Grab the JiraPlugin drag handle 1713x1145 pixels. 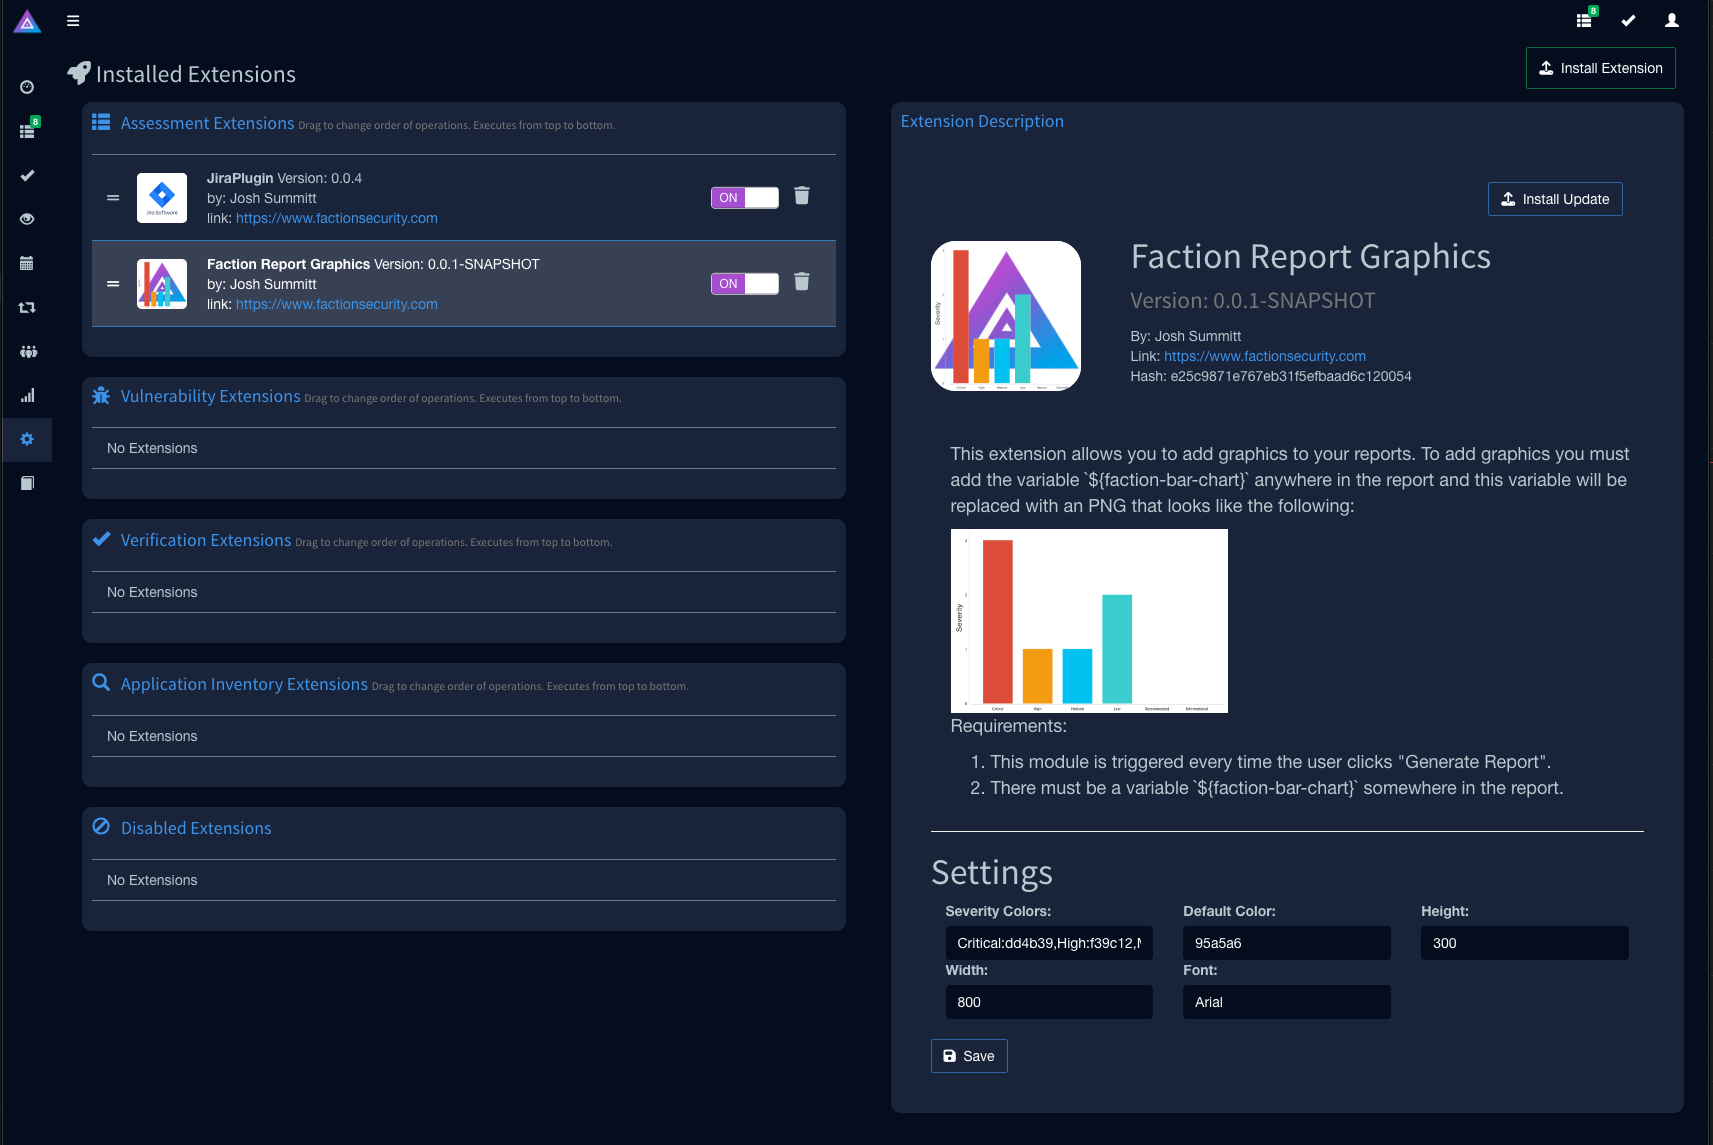(x=113, y=198)
